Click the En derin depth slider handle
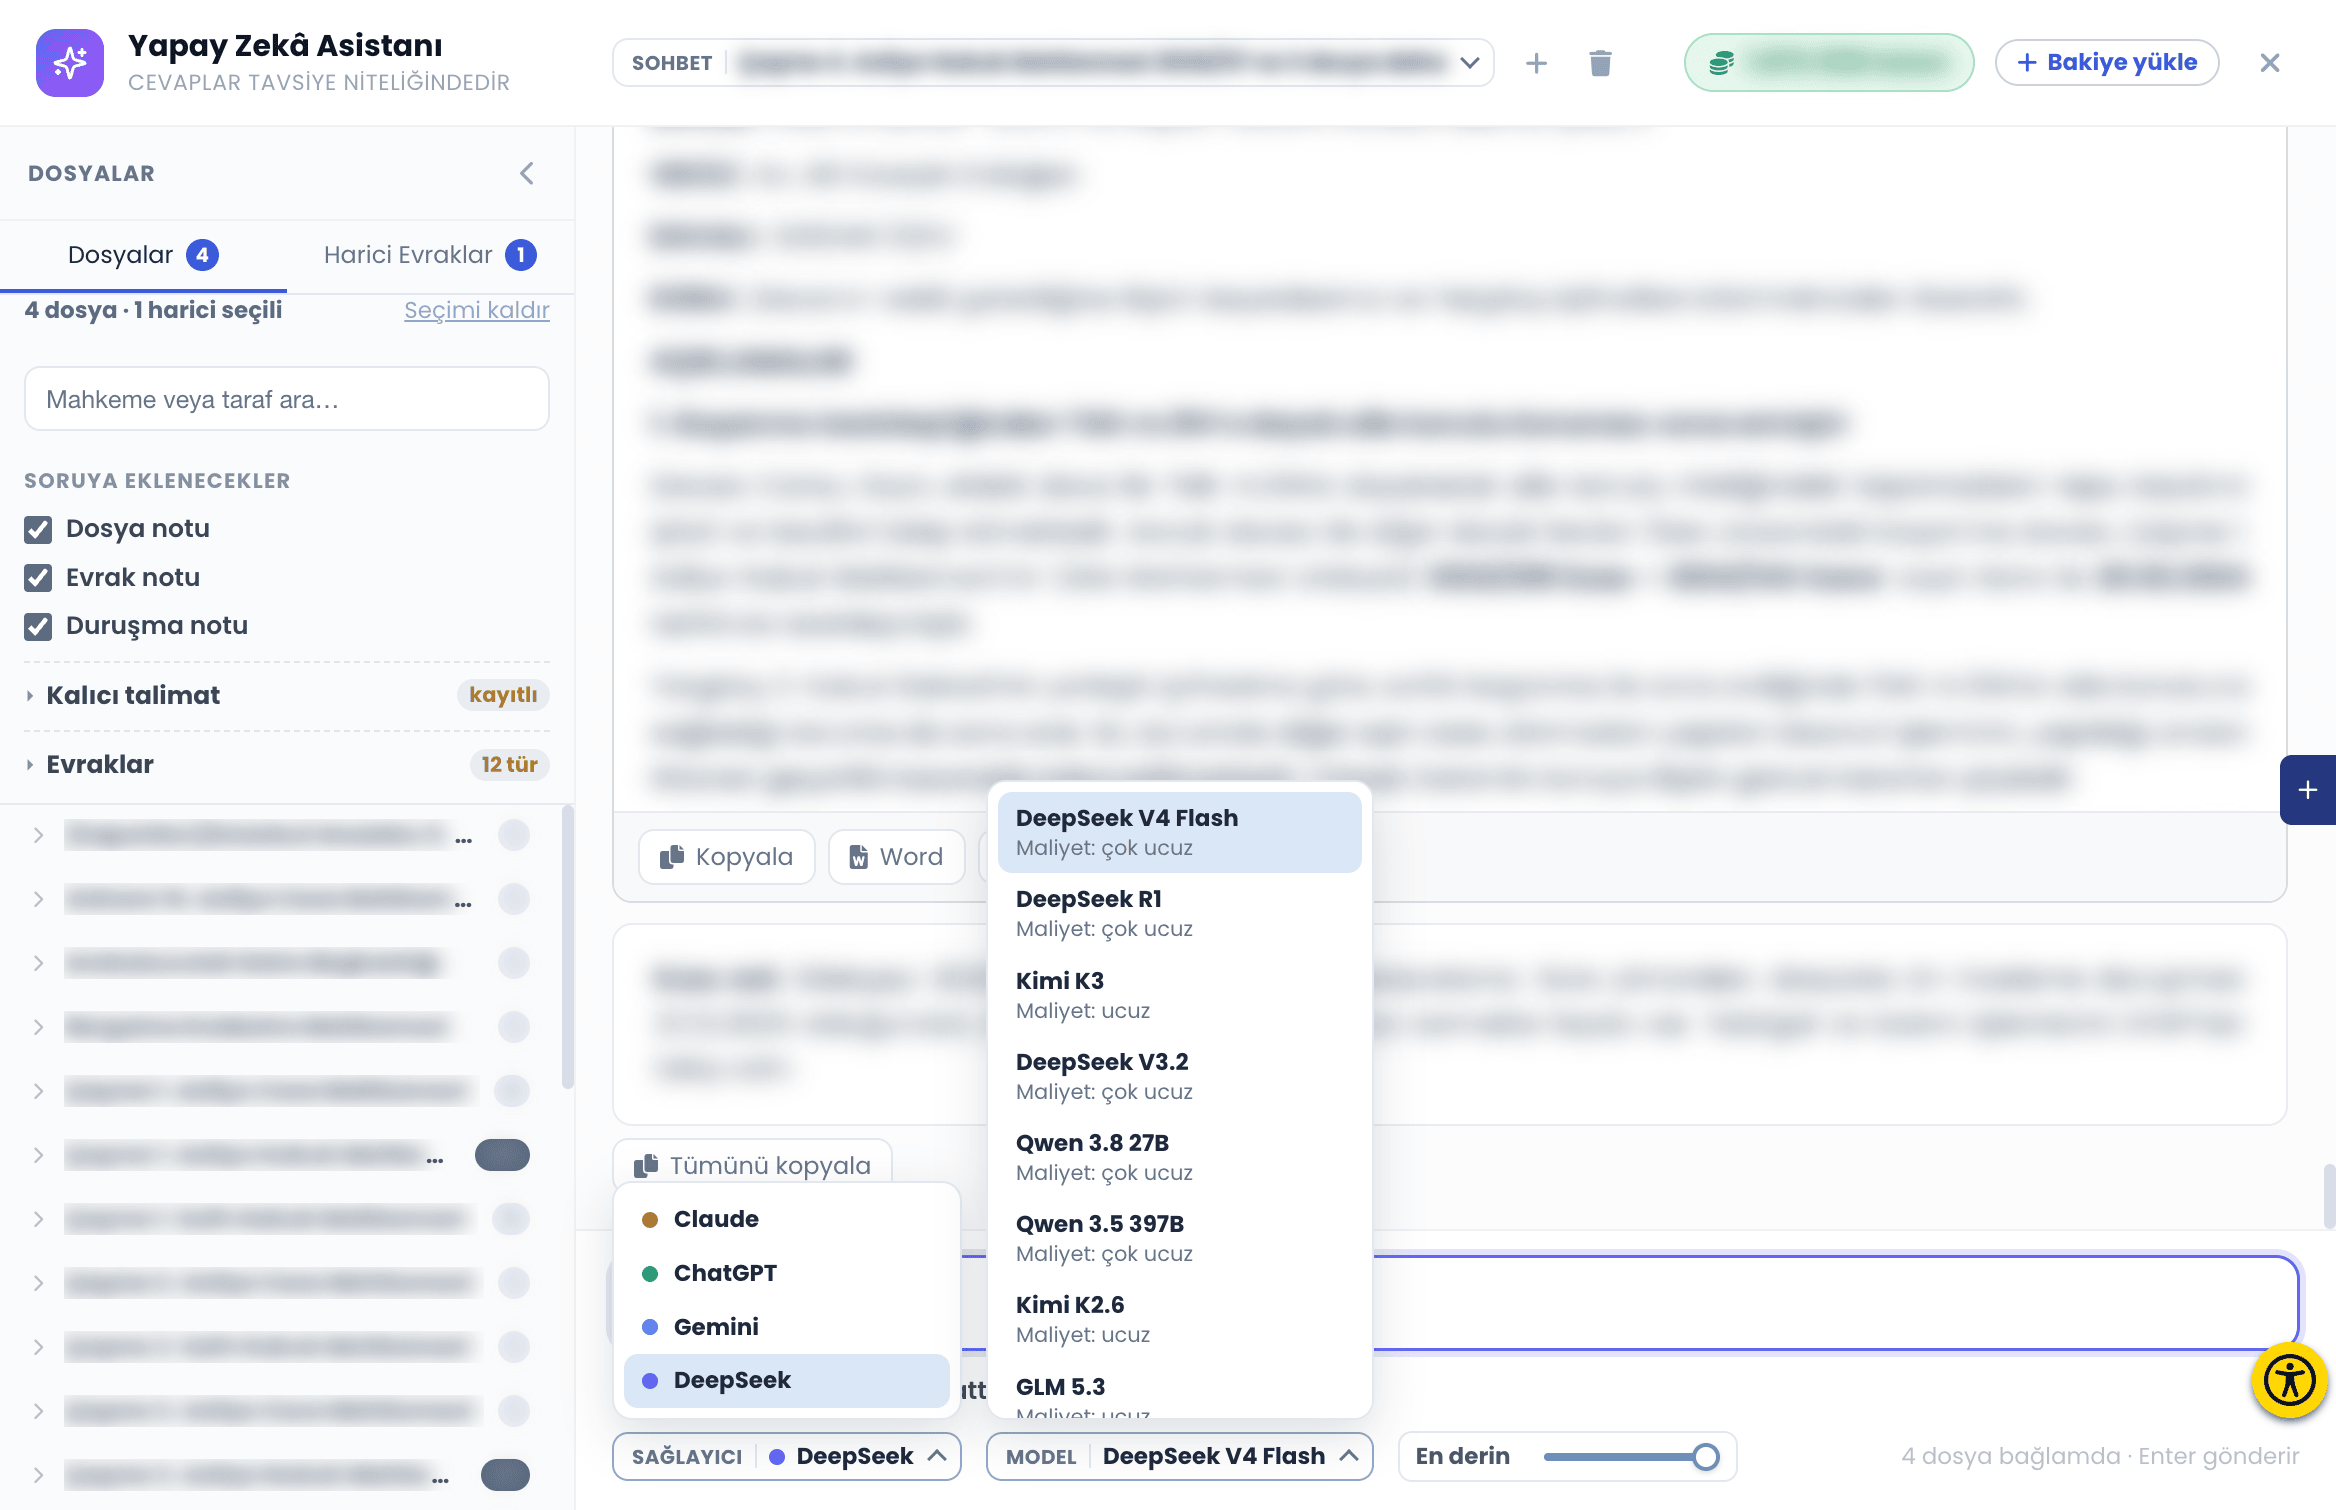This screenshot has height=1510, width=2336. click(x=1706, y=1457)
